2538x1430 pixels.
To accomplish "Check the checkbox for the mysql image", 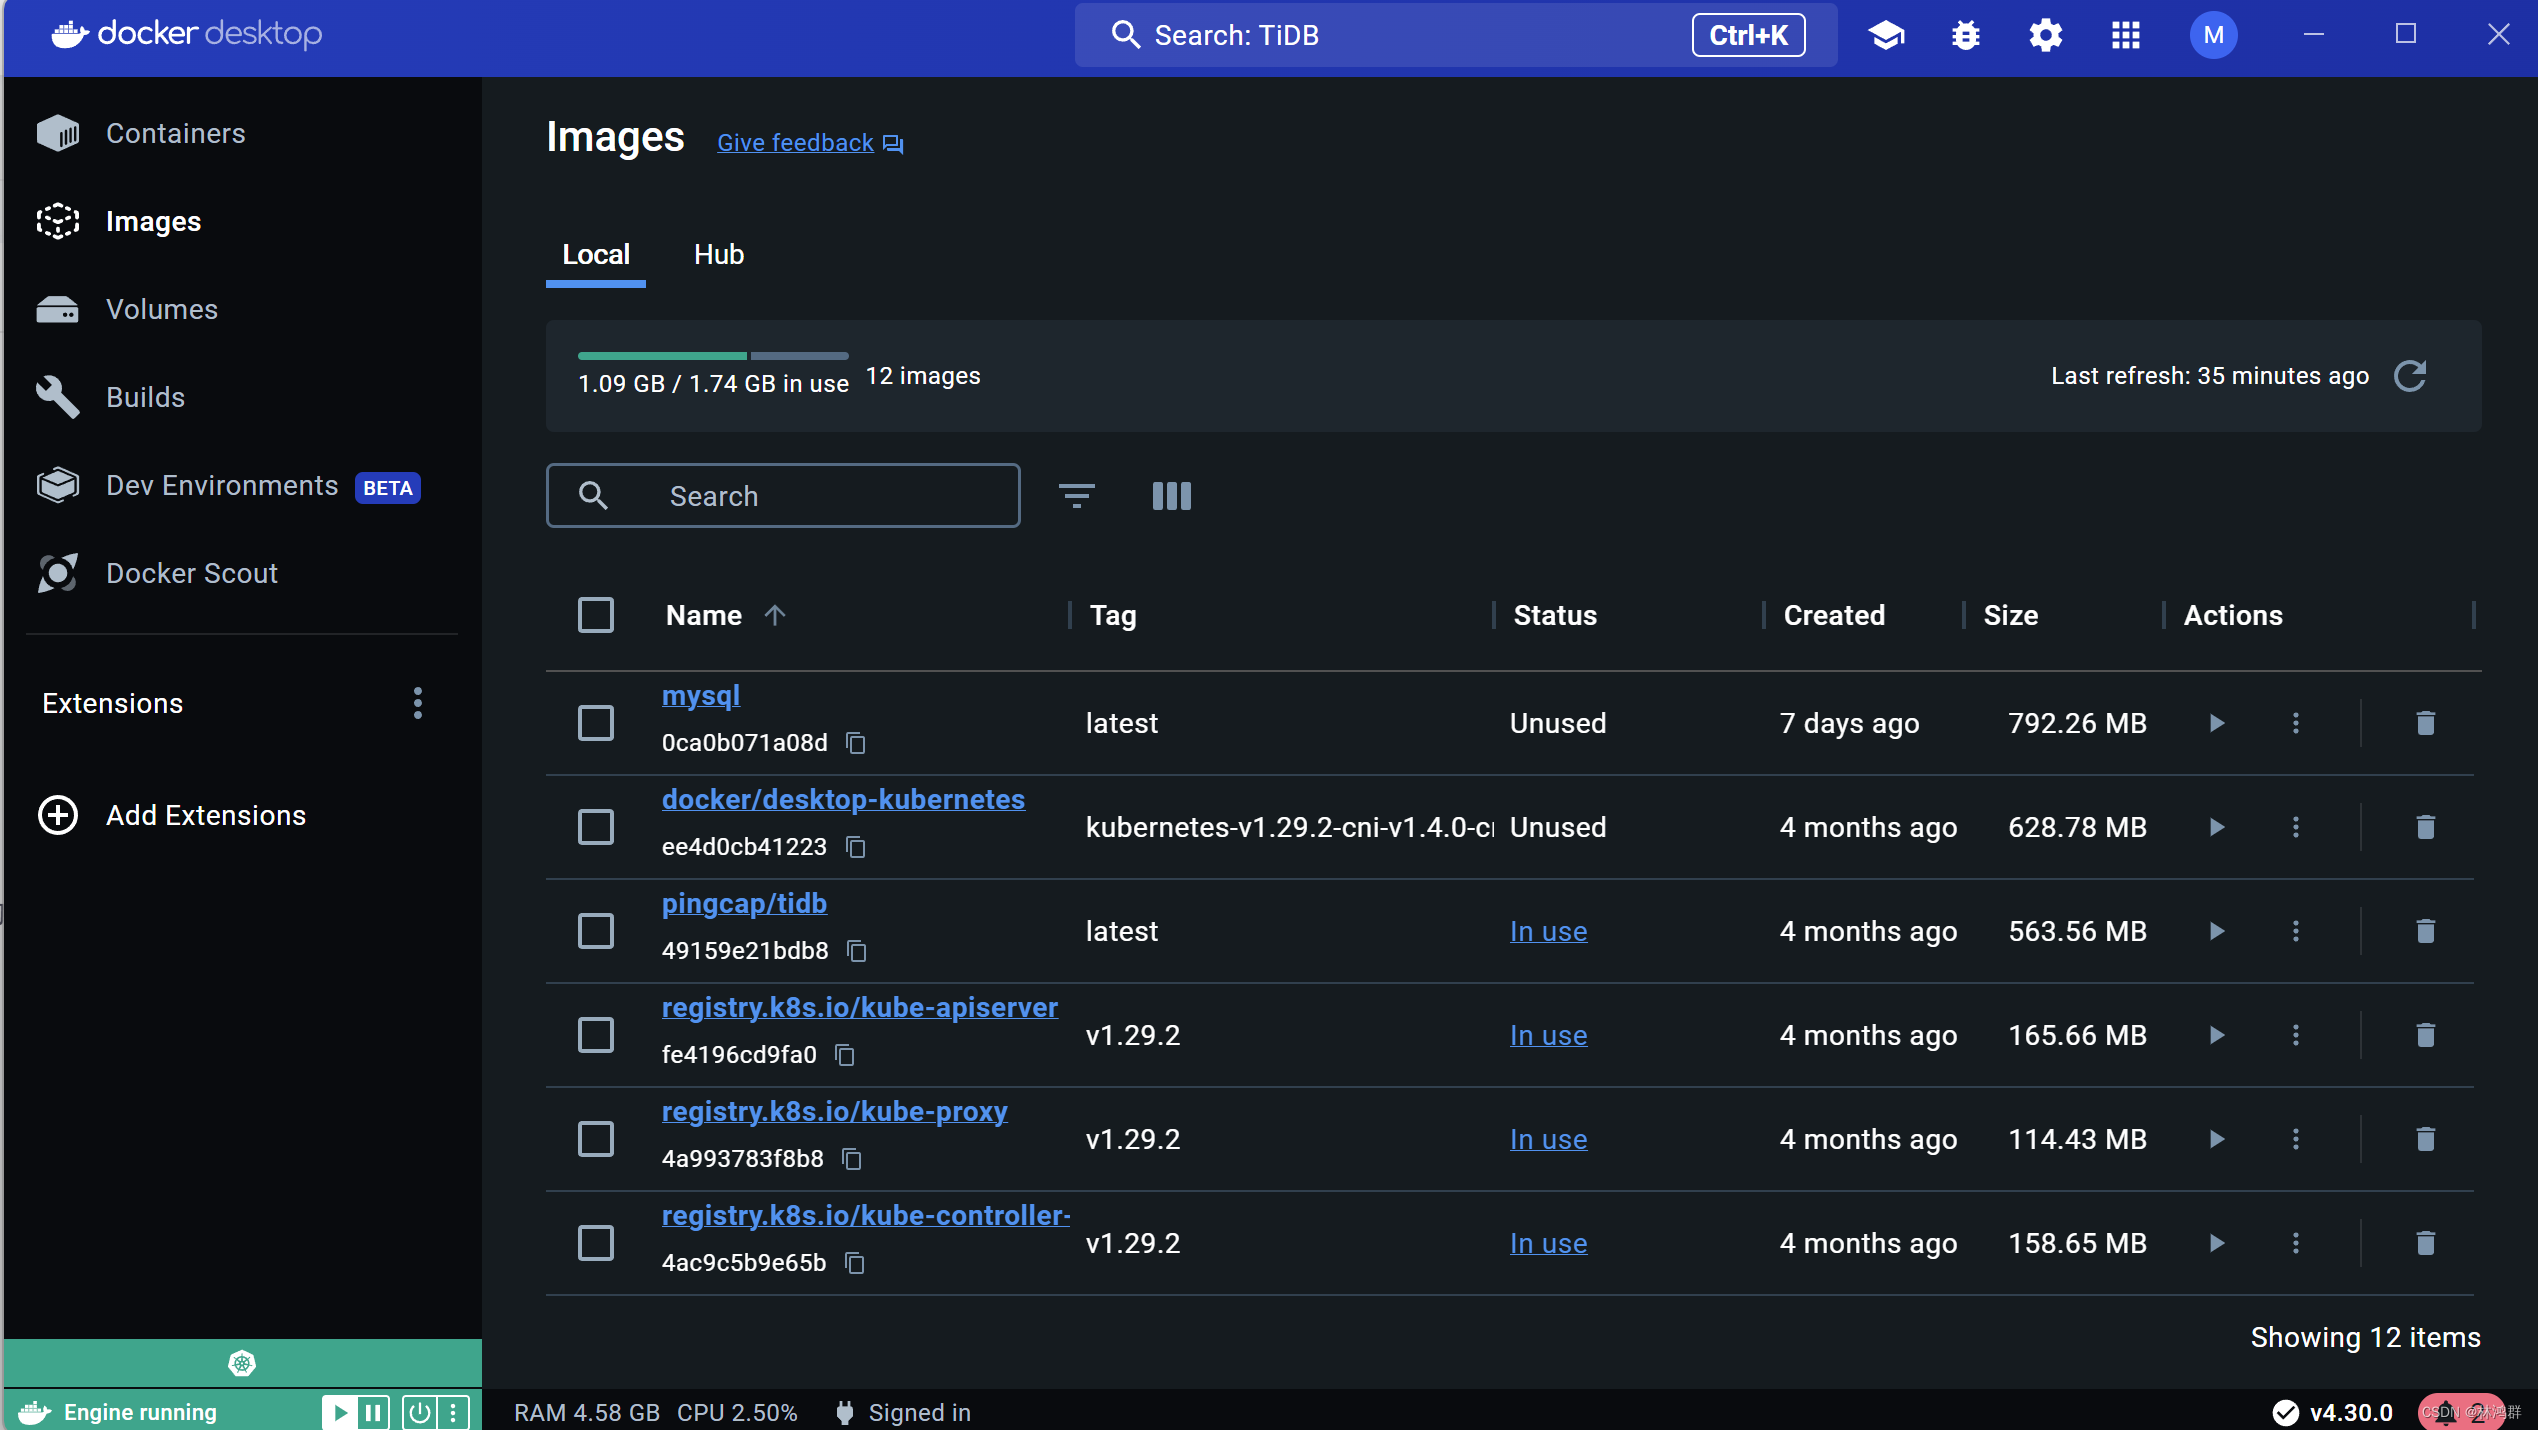I will (x=595, y=722).
